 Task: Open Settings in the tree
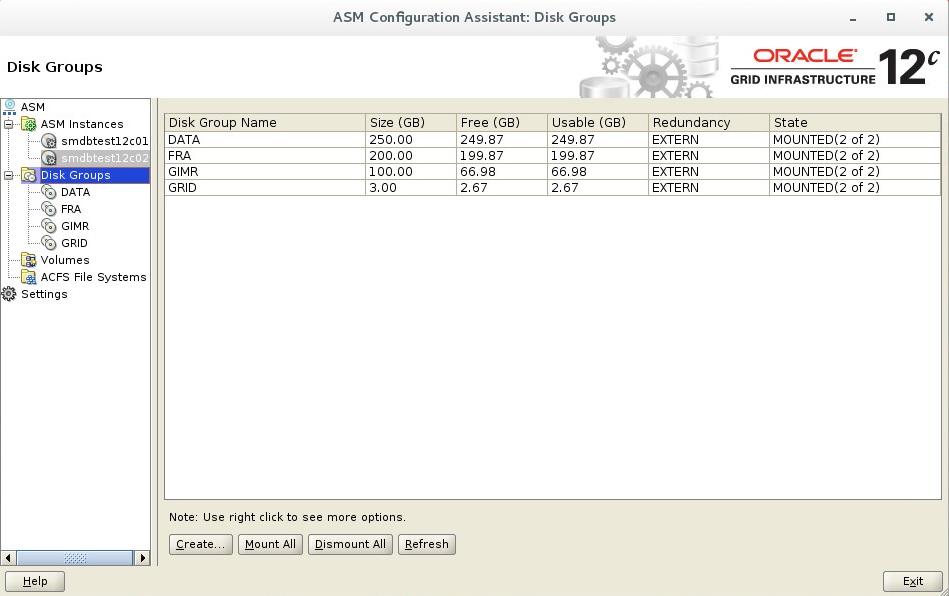coord(44,294)
